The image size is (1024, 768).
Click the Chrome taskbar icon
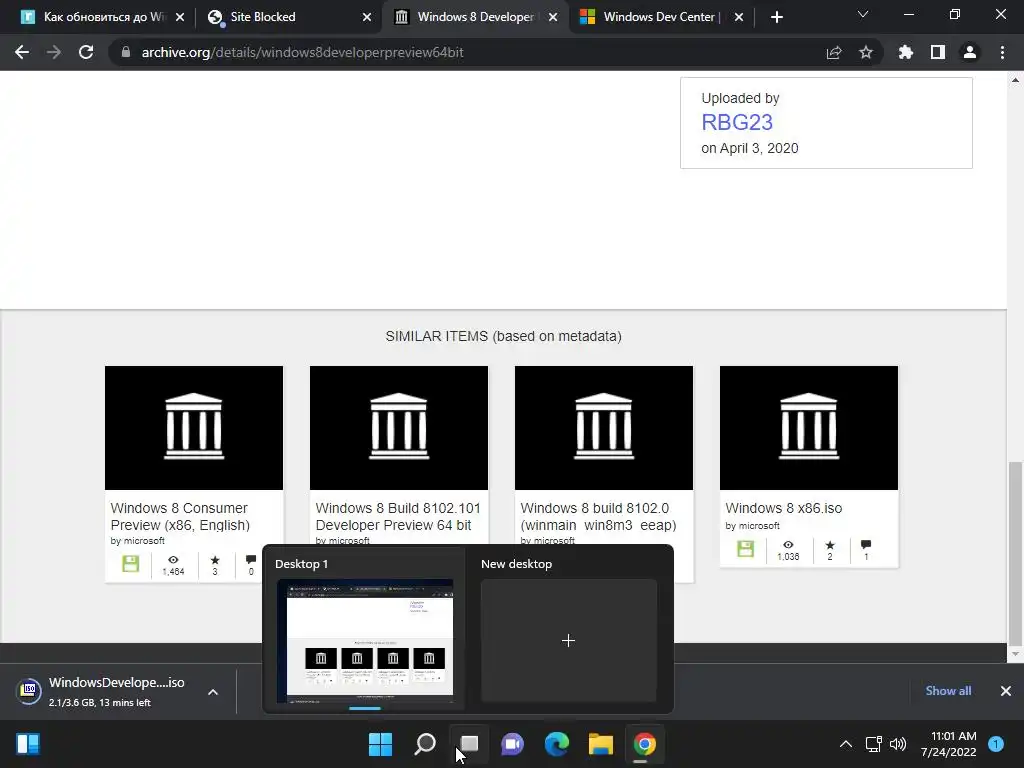(645, 744)
